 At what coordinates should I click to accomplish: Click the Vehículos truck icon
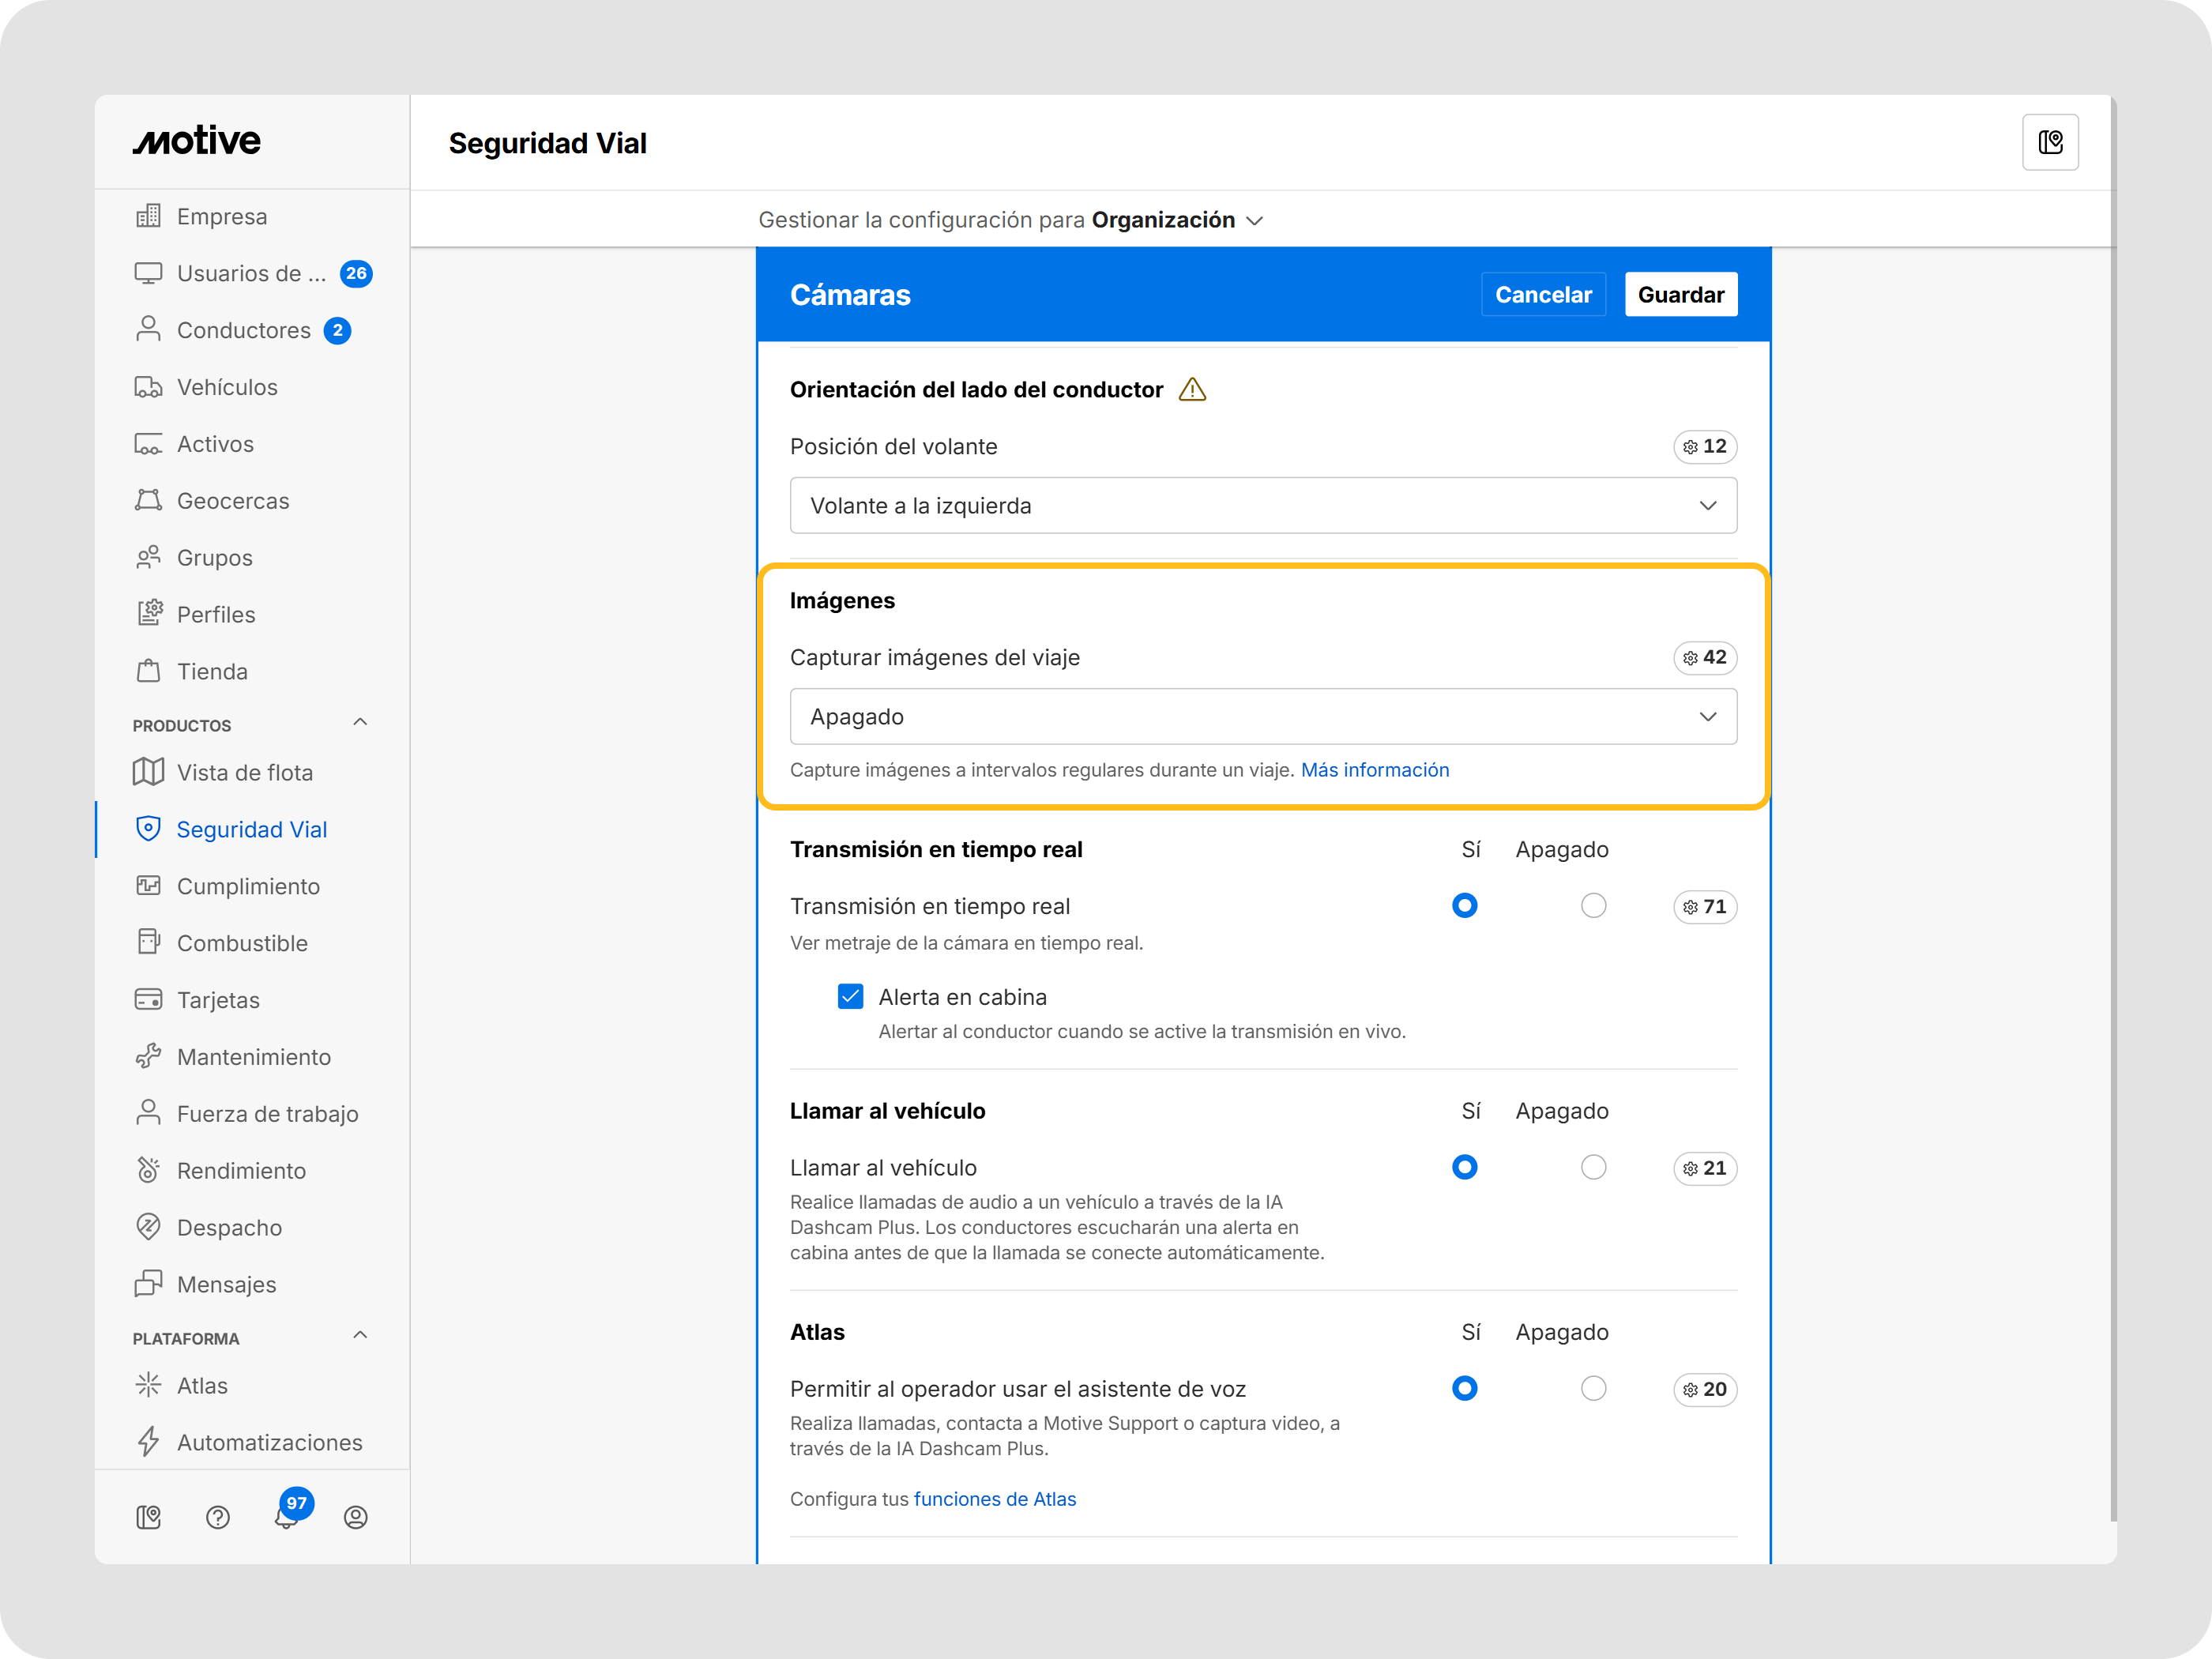(x=148, y=387)
